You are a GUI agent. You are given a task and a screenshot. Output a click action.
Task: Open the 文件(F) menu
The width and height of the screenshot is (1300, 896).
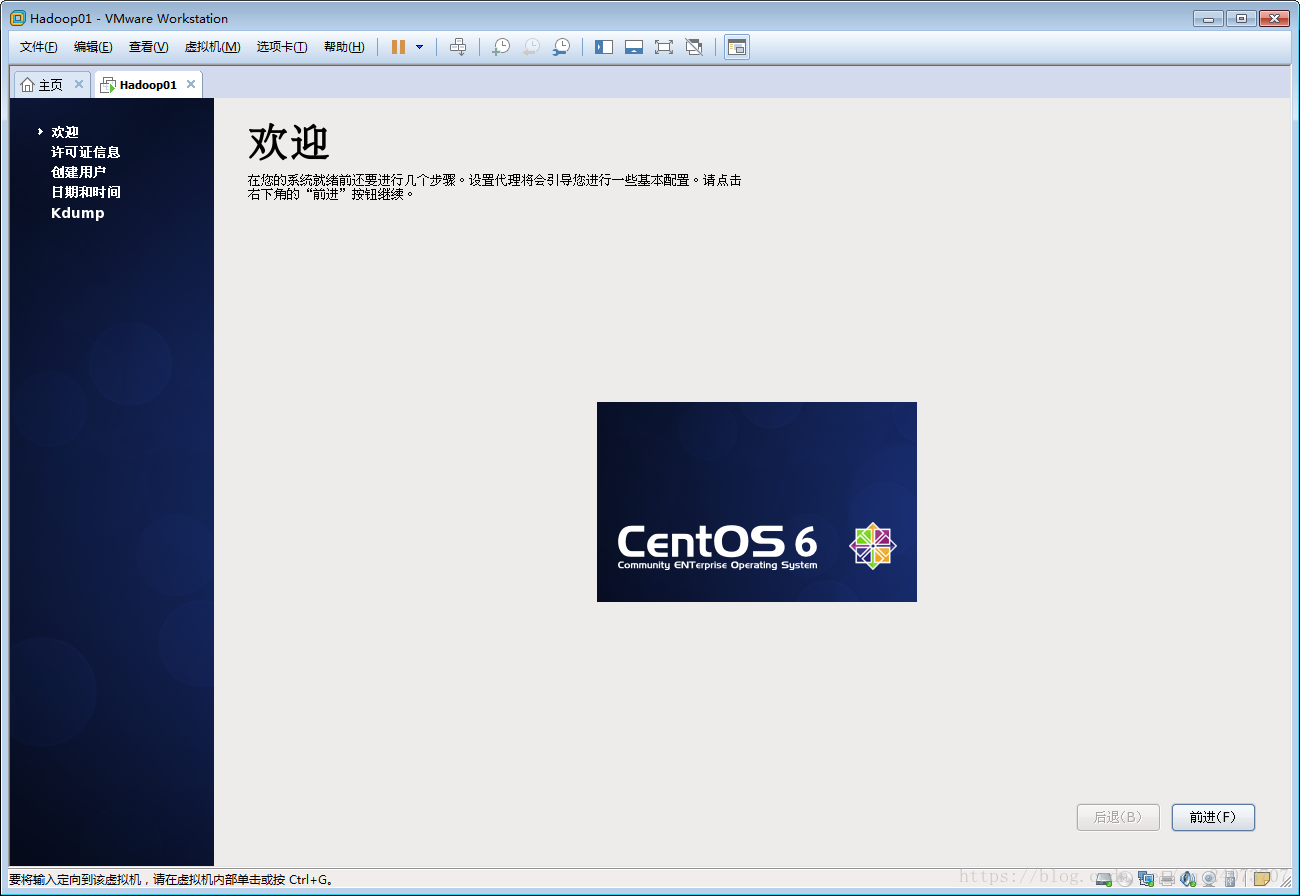coord(39,47)
